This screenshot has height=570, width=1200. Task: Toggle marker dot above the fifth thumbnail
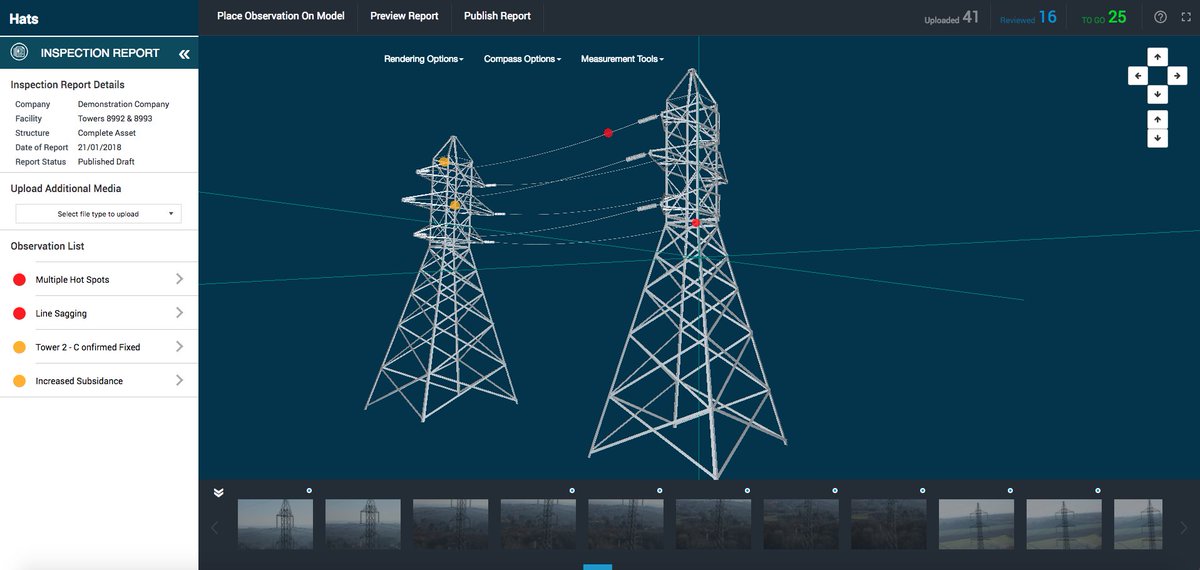coord(659,490)
